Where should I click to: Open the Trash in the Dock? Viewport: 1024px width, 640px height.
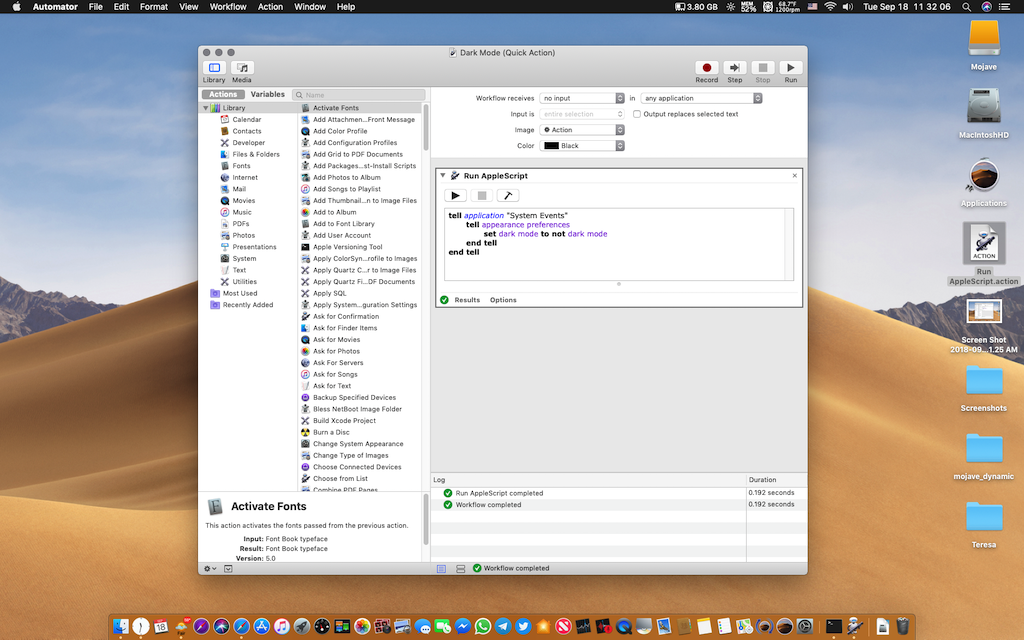(x=902, y=626)
